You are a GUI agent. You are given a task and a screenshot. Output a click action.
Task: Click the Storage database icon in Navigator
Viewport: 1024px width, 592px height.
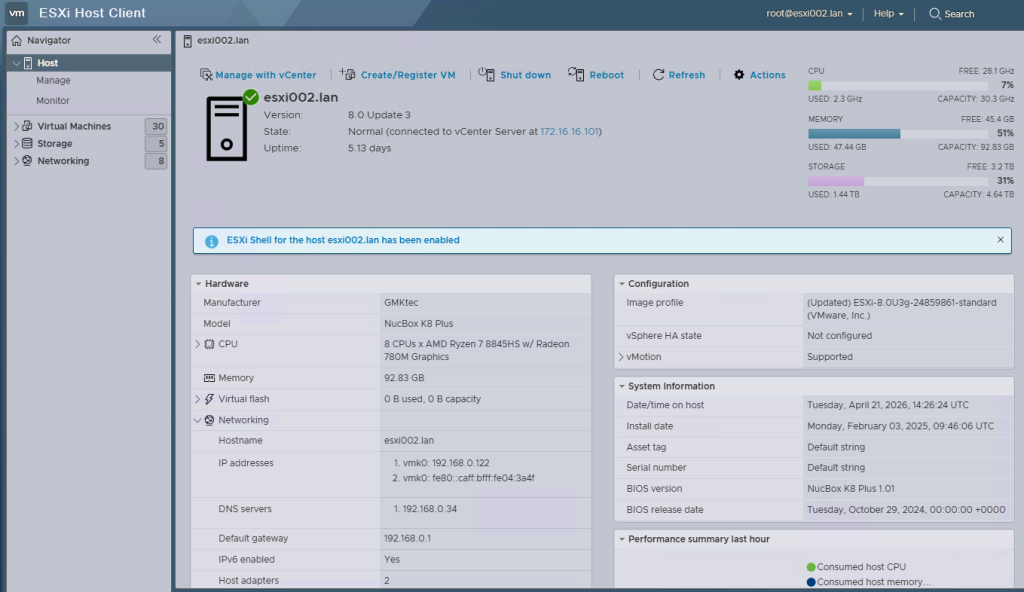[x=27, y=143]
